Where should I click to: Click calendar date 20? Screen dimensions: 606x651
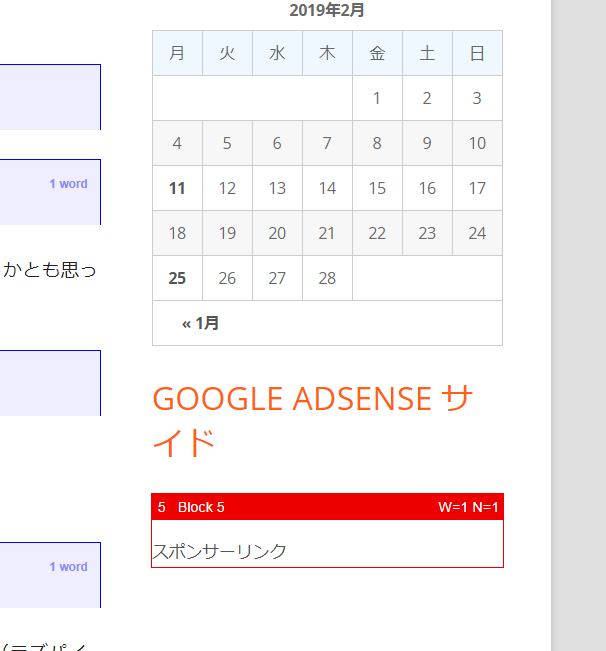[277, 233]
